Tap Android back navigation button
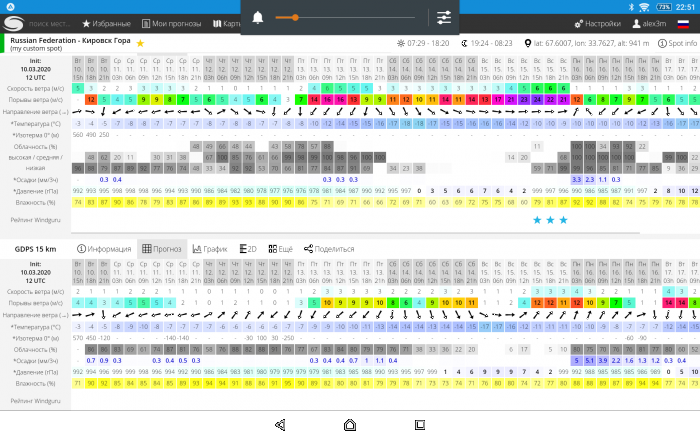700x437 pixels. 280,425
